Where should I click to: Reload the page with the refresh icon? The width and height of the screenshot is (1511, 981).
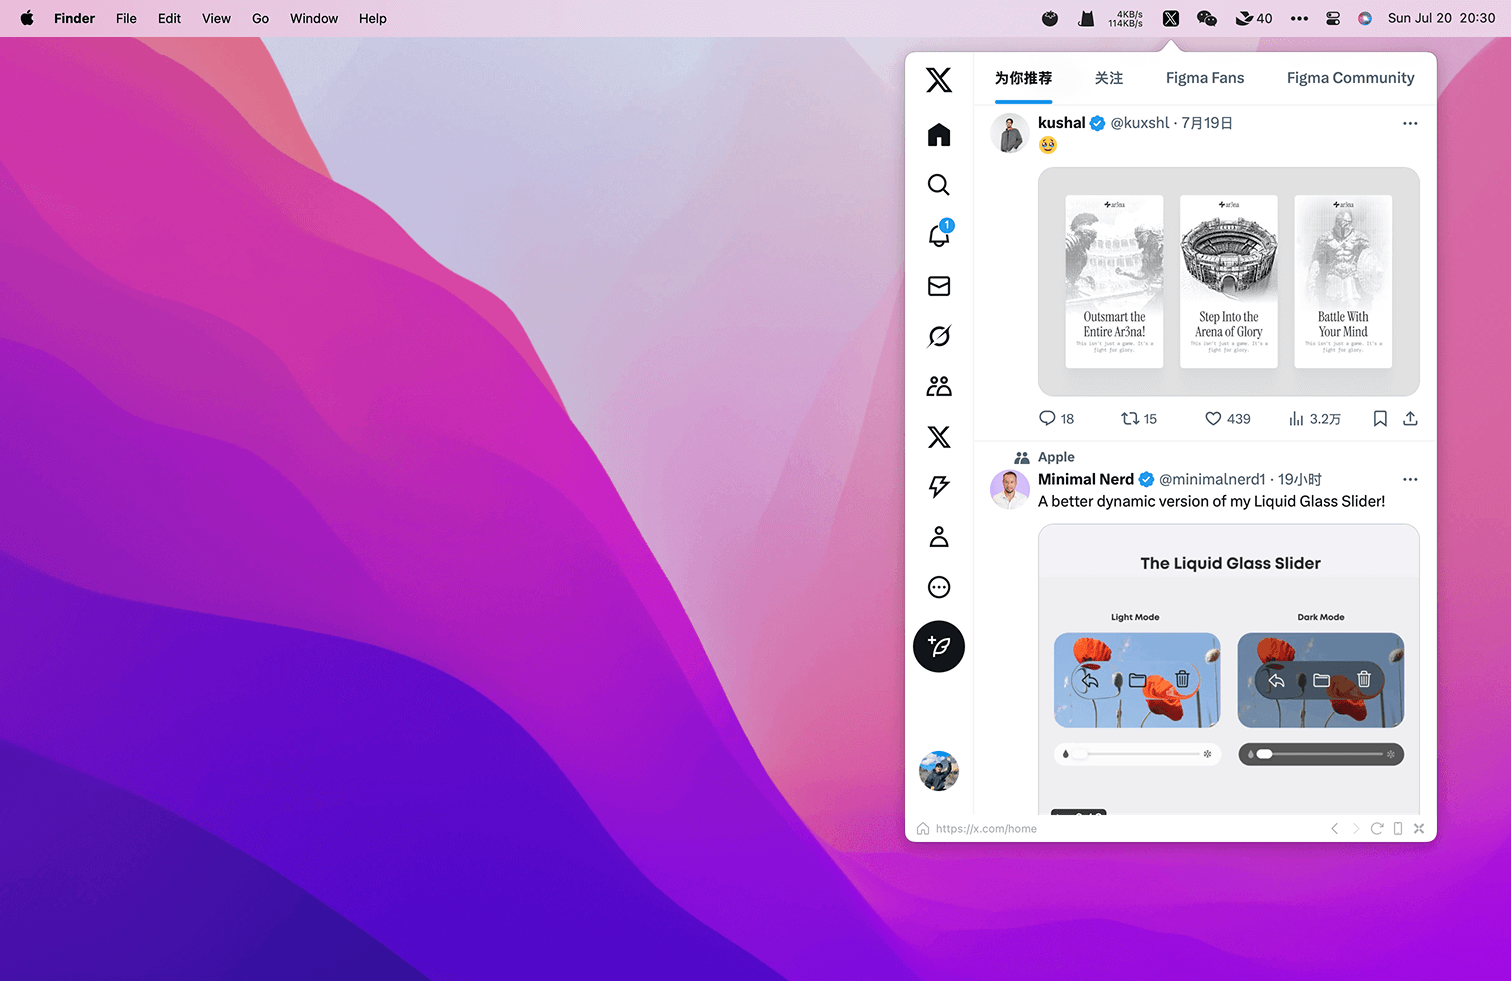tap(1377, 828)
